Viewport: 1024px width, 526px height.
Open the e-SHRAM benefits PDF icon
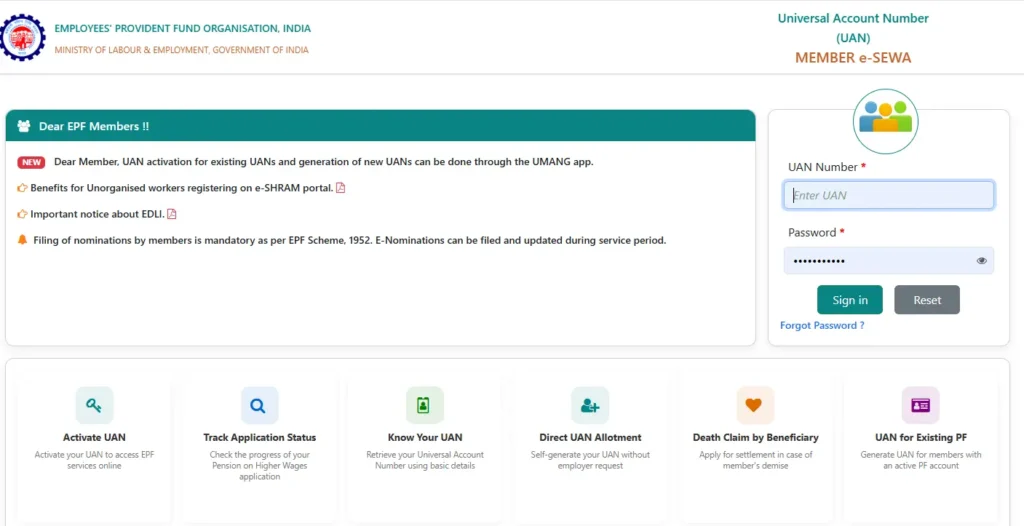point(340,188)
